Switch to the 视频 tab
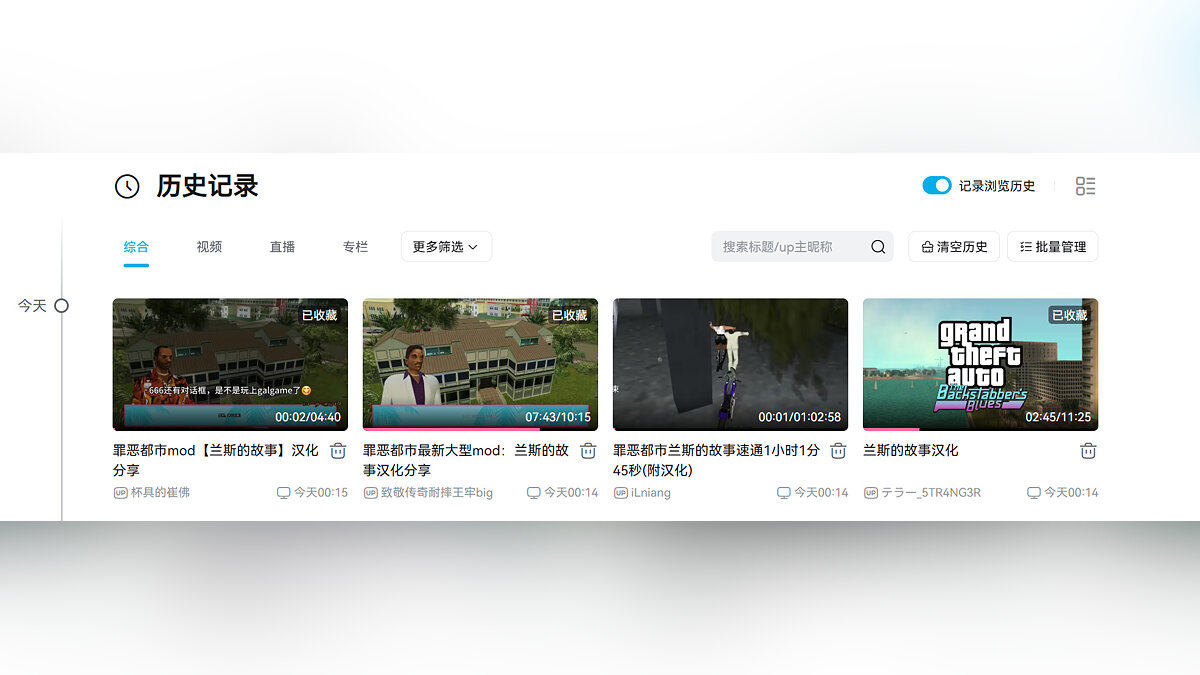Viewport: 1200px width, 675px height. coord(209,247)
